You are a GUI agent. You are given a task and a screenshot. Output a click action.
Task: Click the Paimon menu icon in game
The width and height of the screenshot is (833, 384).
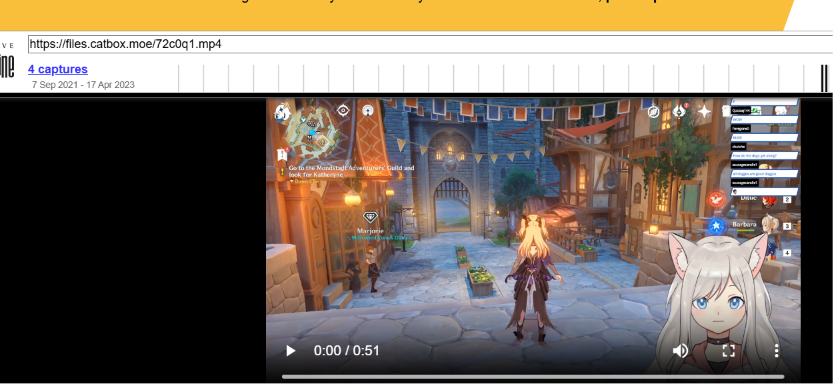tap(283, 112)
